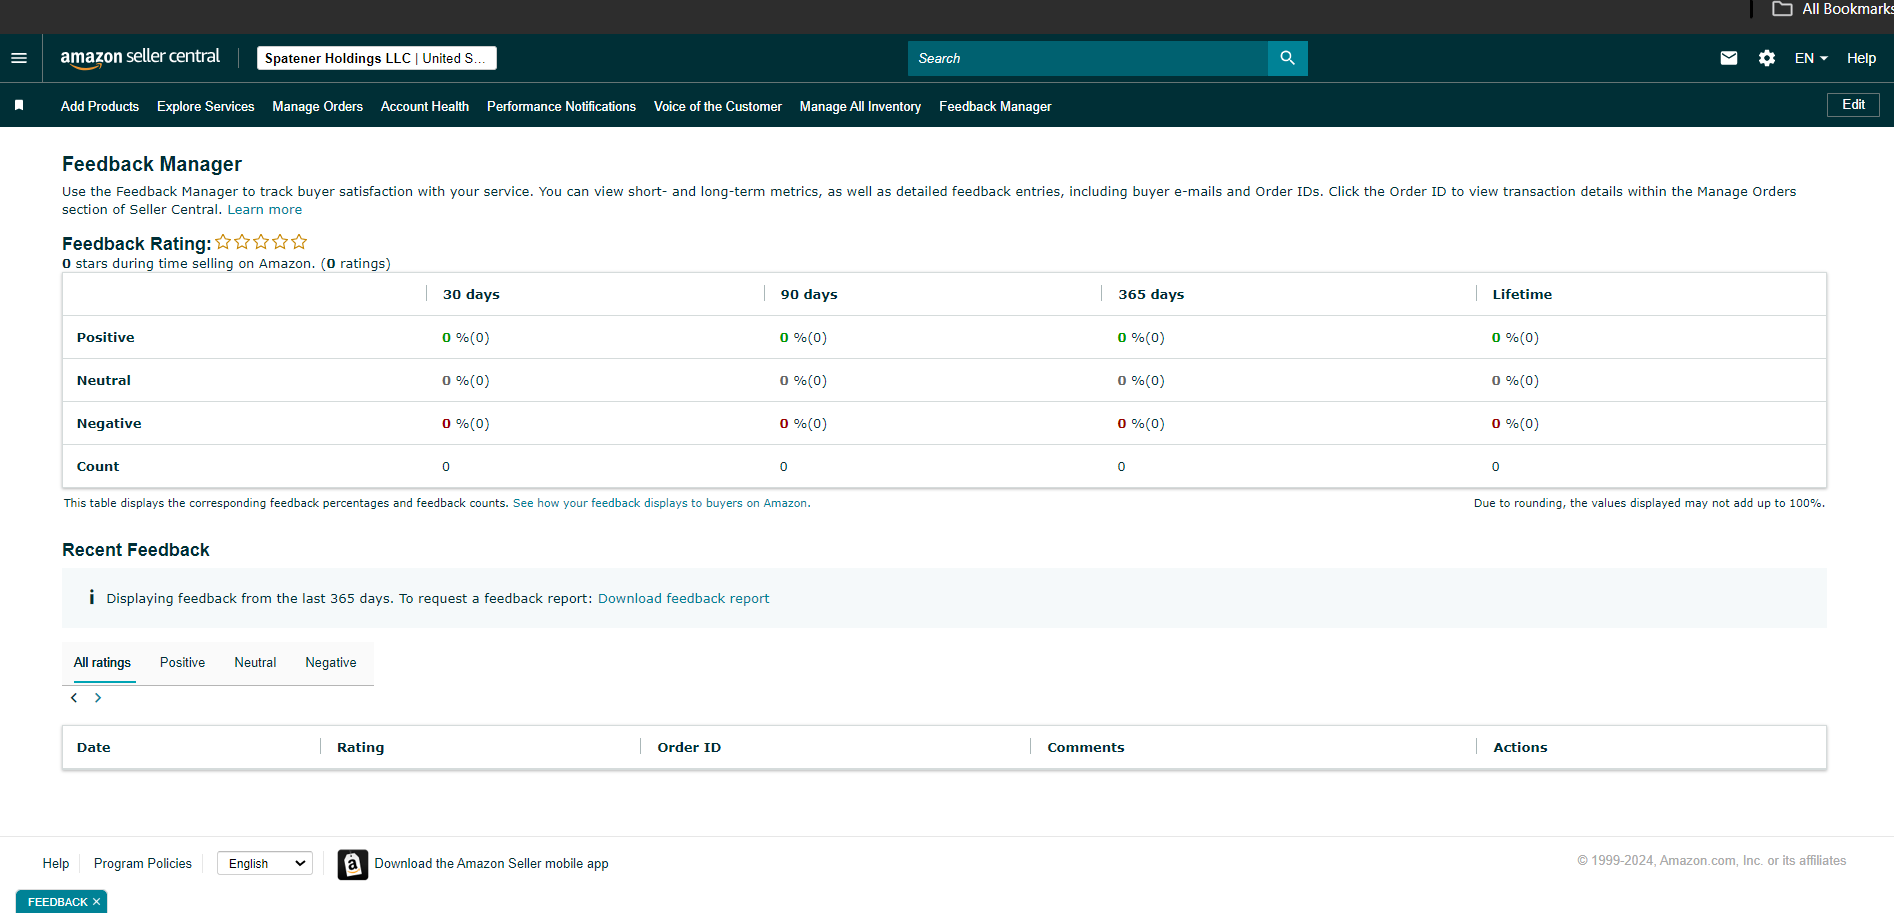Open the Spatener Holdings LLC account switcher
This screenshot has width=1894, height=913.
point(377,58)
